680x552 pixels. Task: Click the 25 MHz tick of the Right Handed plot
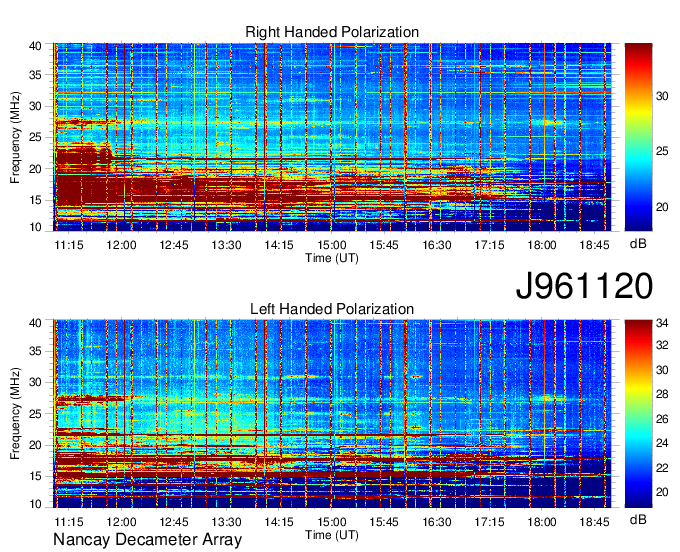click(36, 137)
